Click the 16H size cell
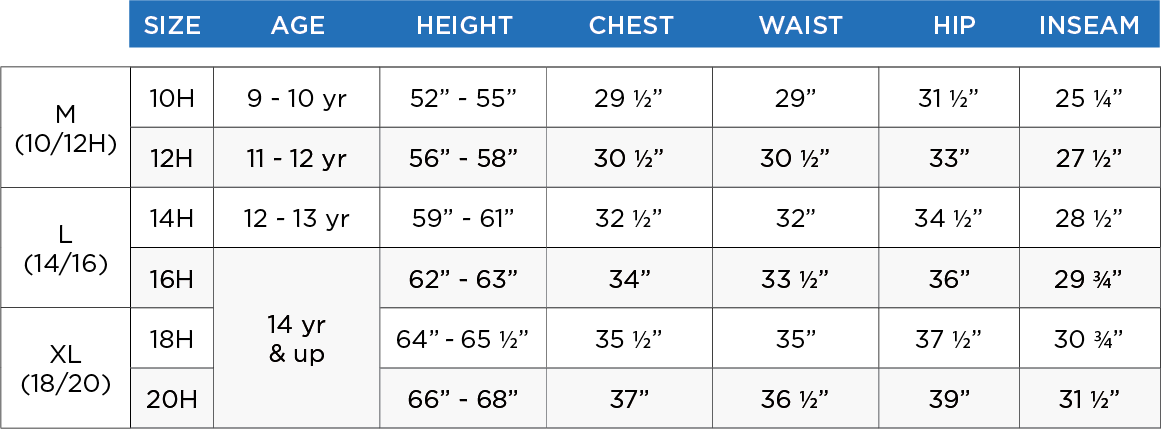Viewport: 1161px width, 429px height. click(171, 279)
